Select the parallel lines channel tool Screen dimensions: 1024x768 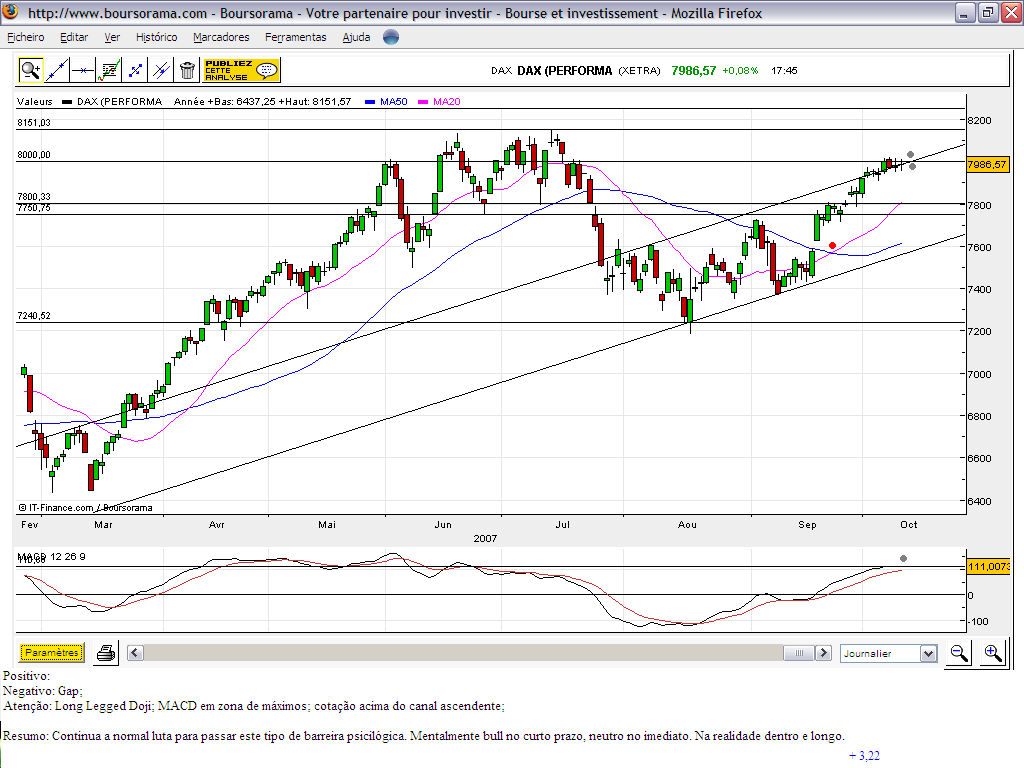(x=161, y=70)
